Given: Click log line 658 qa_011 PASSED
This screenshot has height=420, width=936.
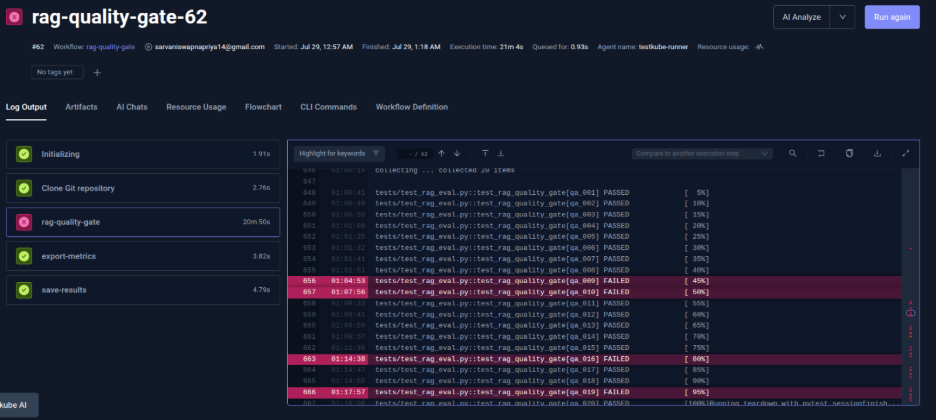Looking at the screenshot, I should 595,303.
